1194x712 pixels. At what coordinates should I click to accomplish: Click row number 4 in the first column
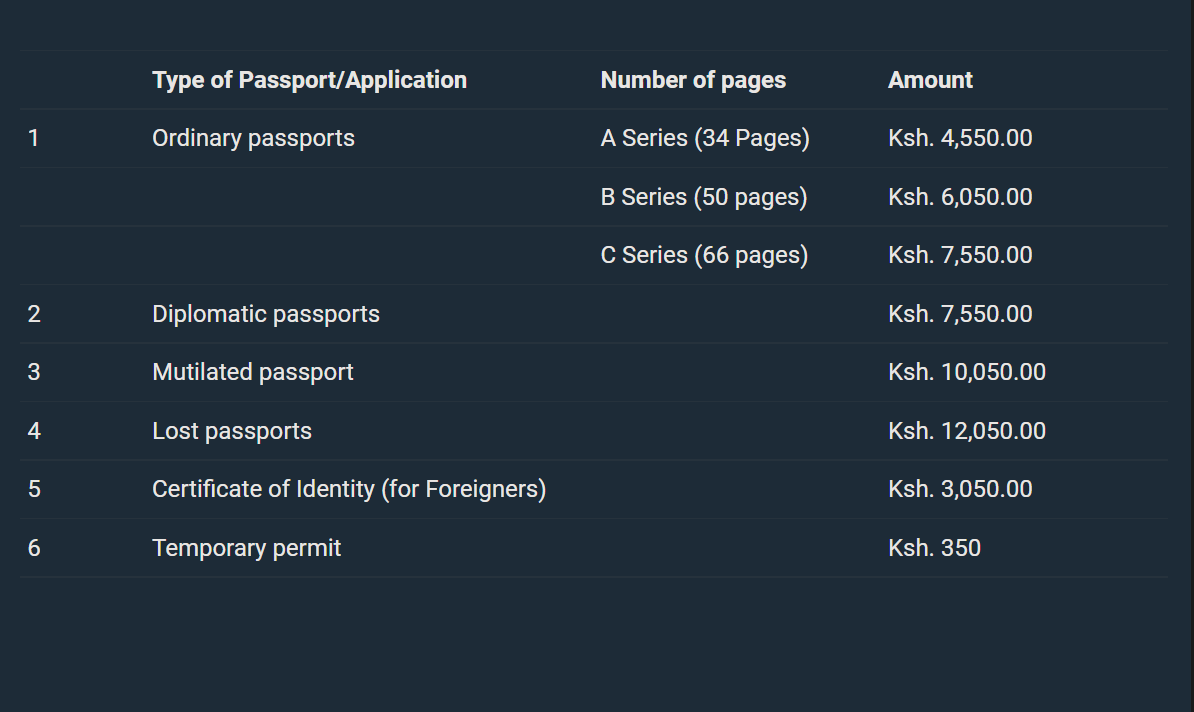[34, 431]
